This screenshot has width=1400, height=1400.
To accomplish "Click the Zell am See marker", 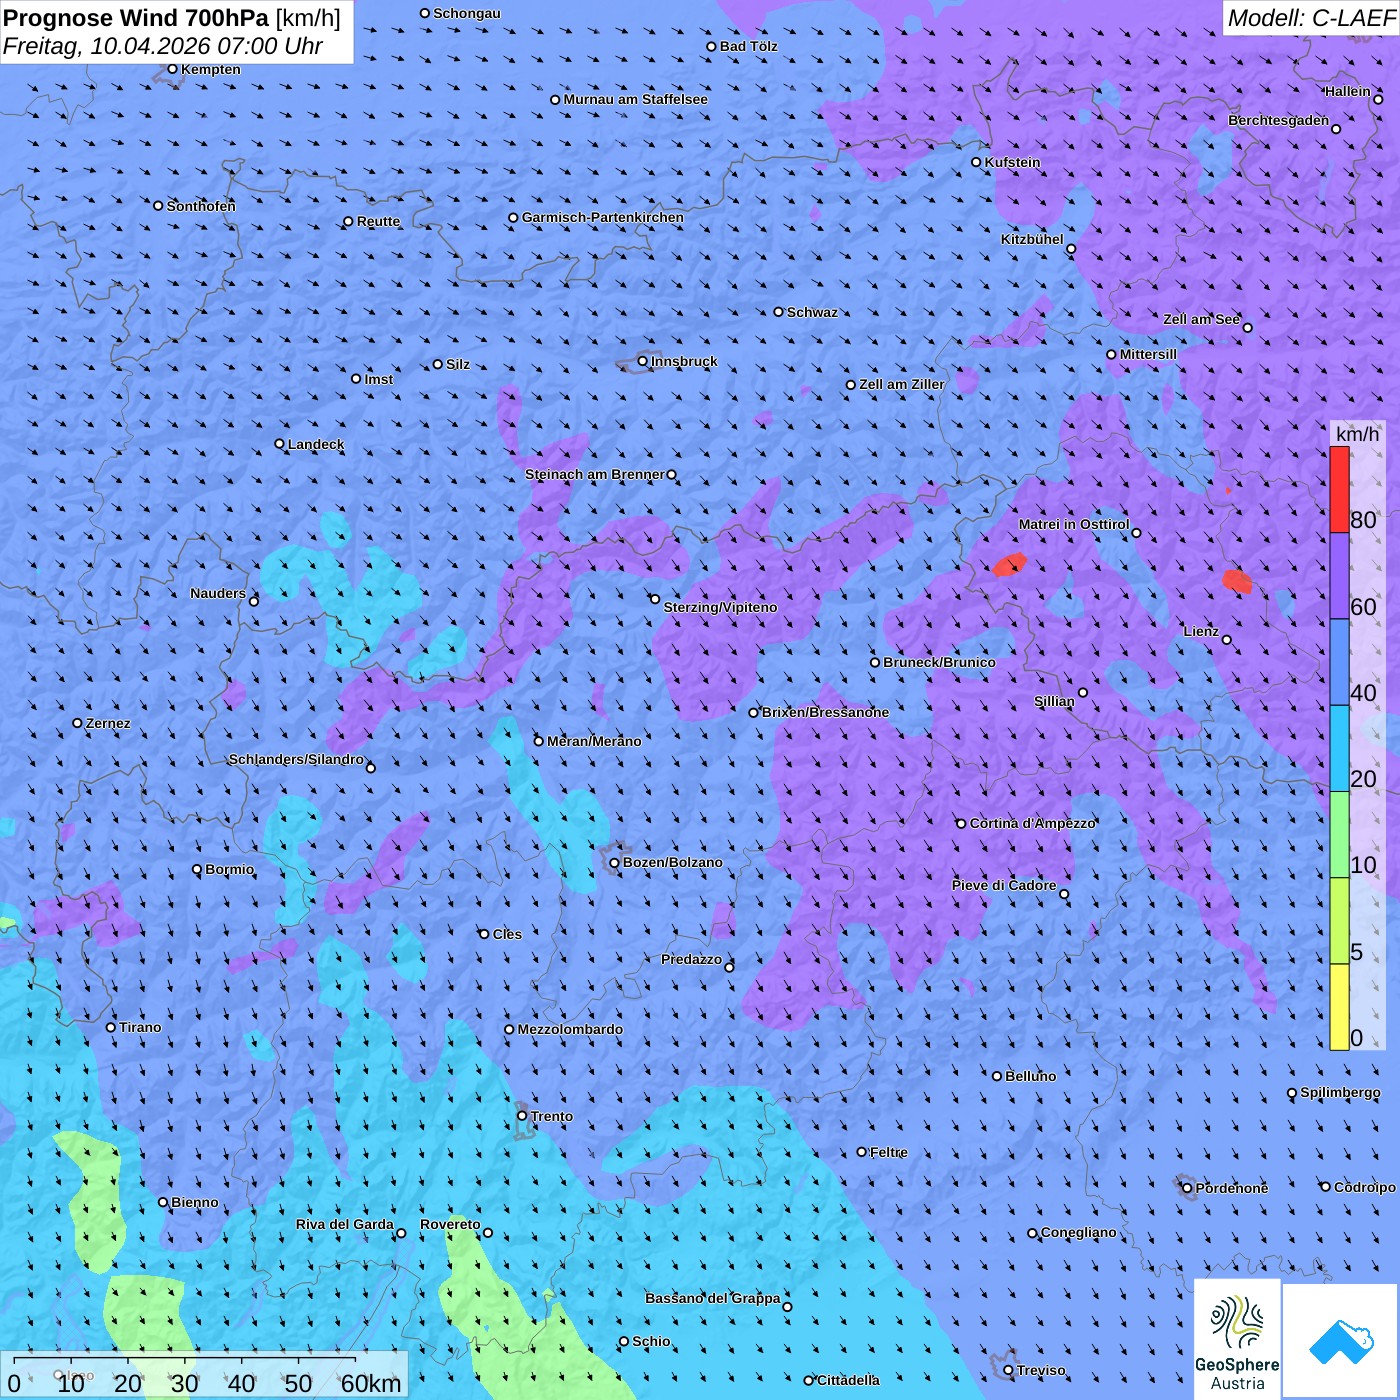I will coord(1247,327).
